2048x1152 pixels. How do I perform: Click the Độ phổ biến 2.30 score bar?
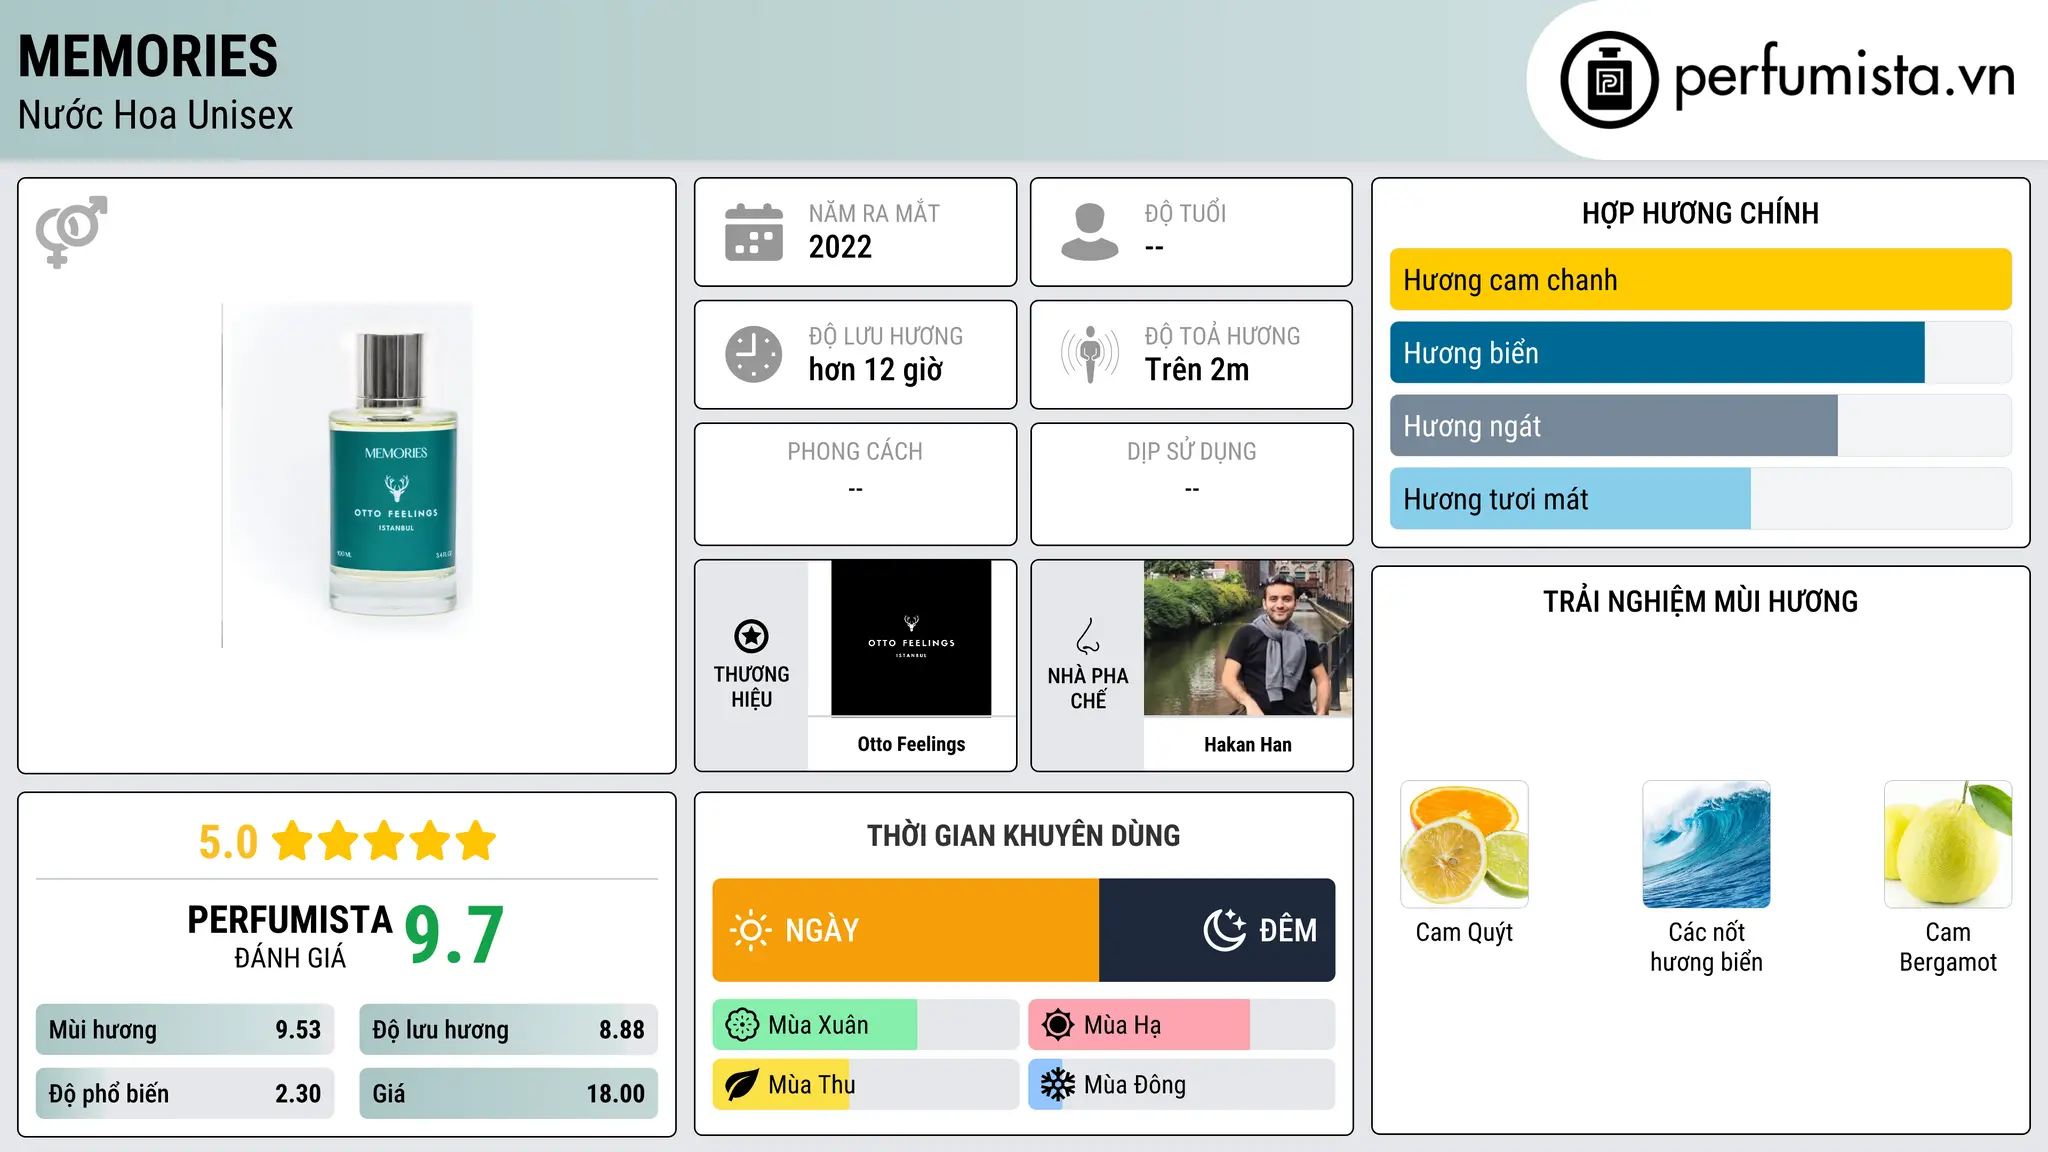(185, 1094)
